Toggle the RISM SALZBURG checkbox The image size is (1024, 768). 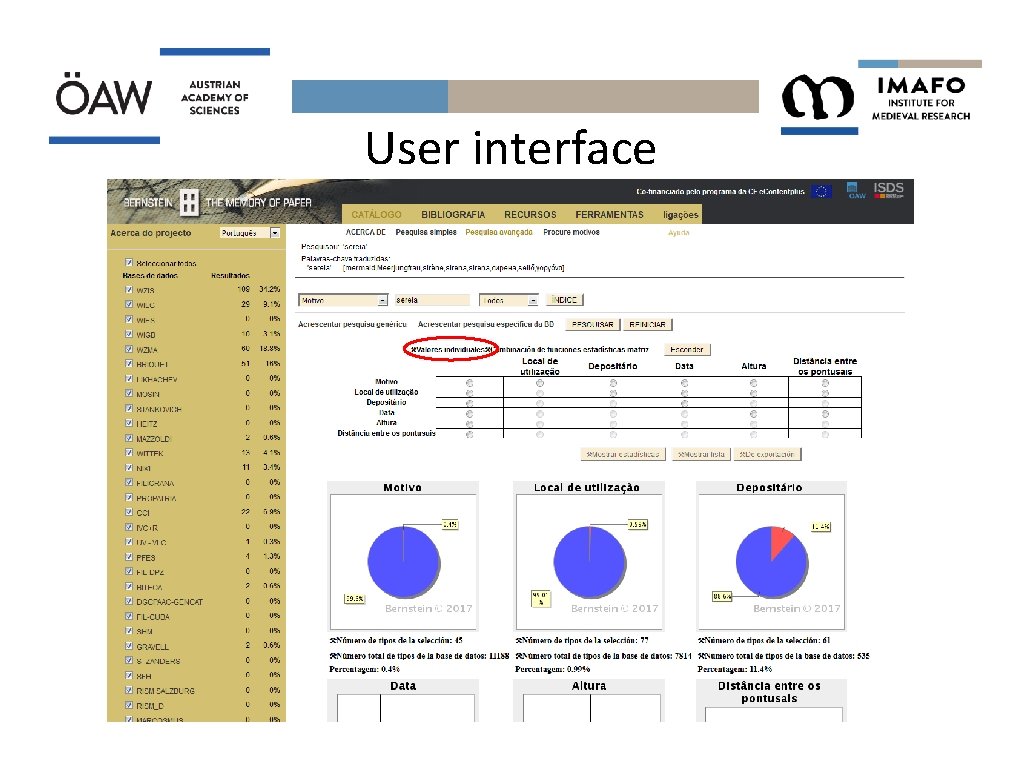click(129, 690)
